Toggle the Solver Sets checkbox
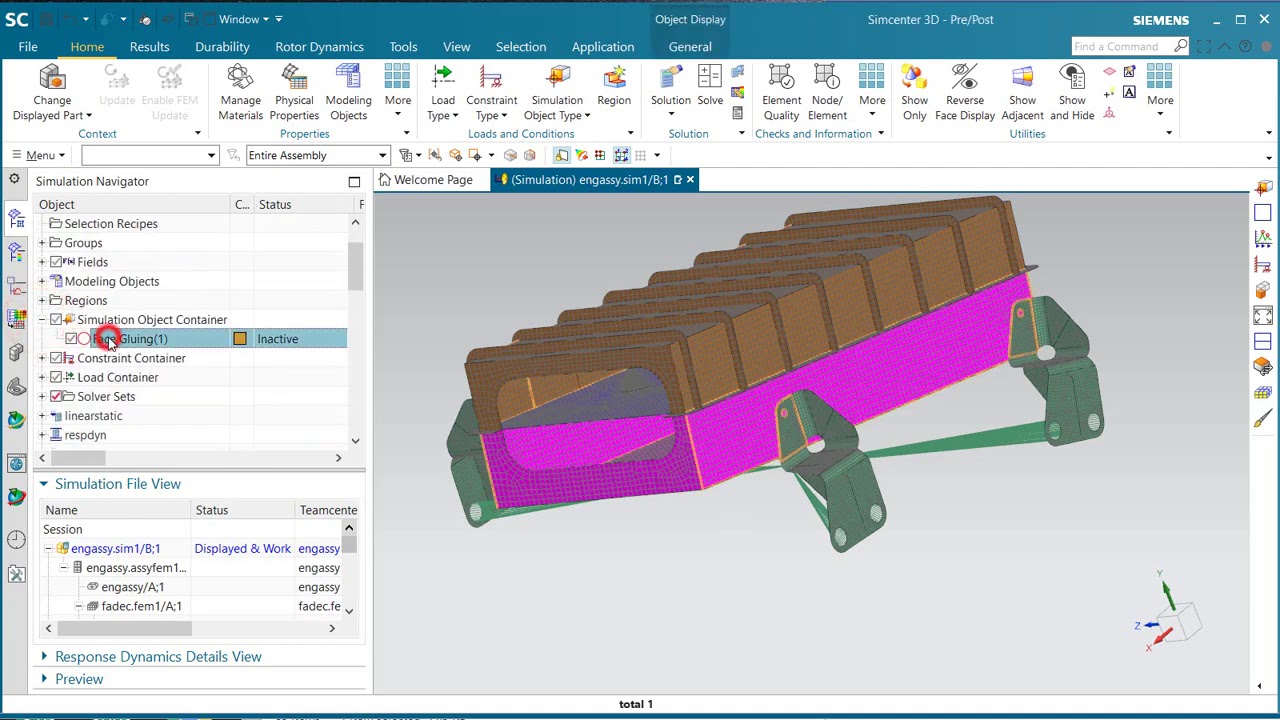Viewport: 1280px width, 720px height. 56,396
